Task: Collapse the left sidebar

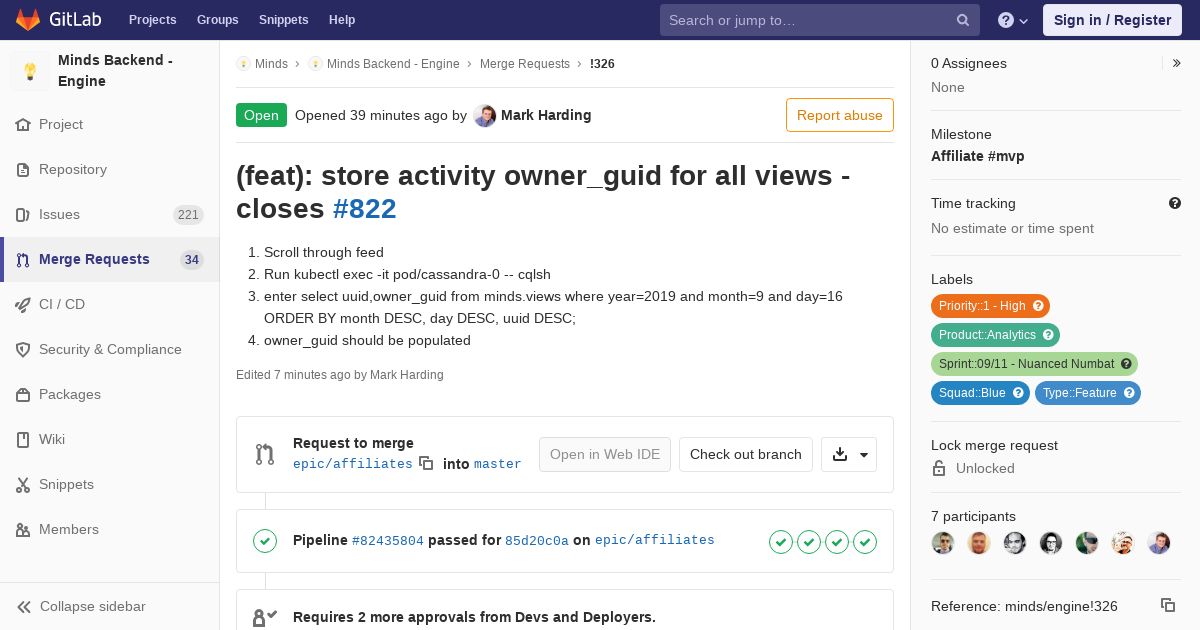Action: [x=110, y=606]
